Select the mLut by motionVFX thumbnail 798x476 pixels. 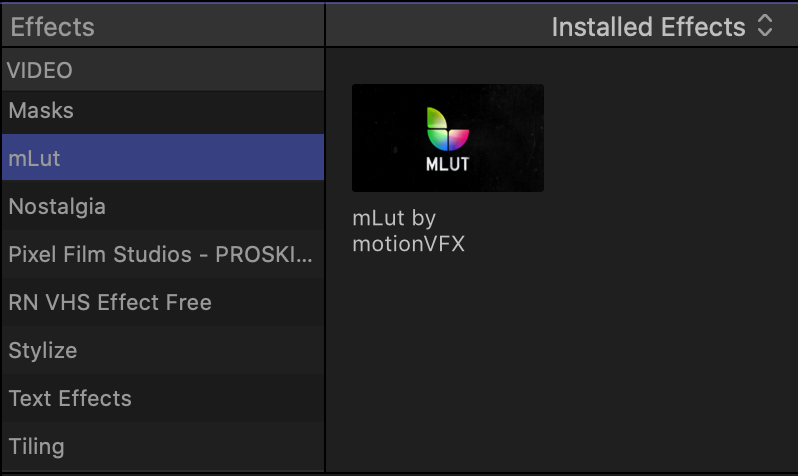click(448, 138)
